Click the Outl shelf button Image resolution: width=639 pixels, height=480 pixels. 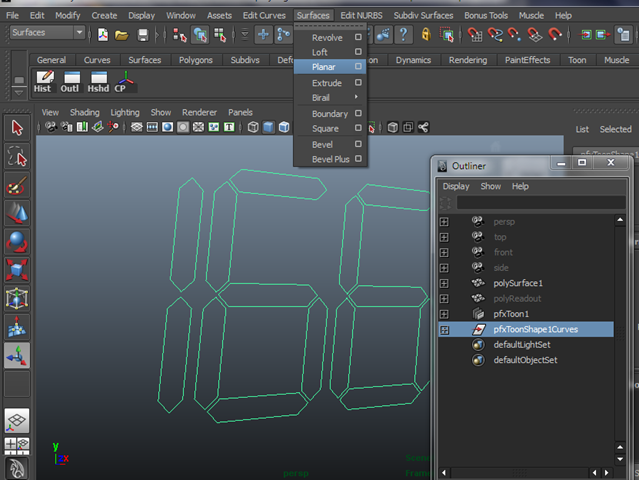tap(71, 81)
